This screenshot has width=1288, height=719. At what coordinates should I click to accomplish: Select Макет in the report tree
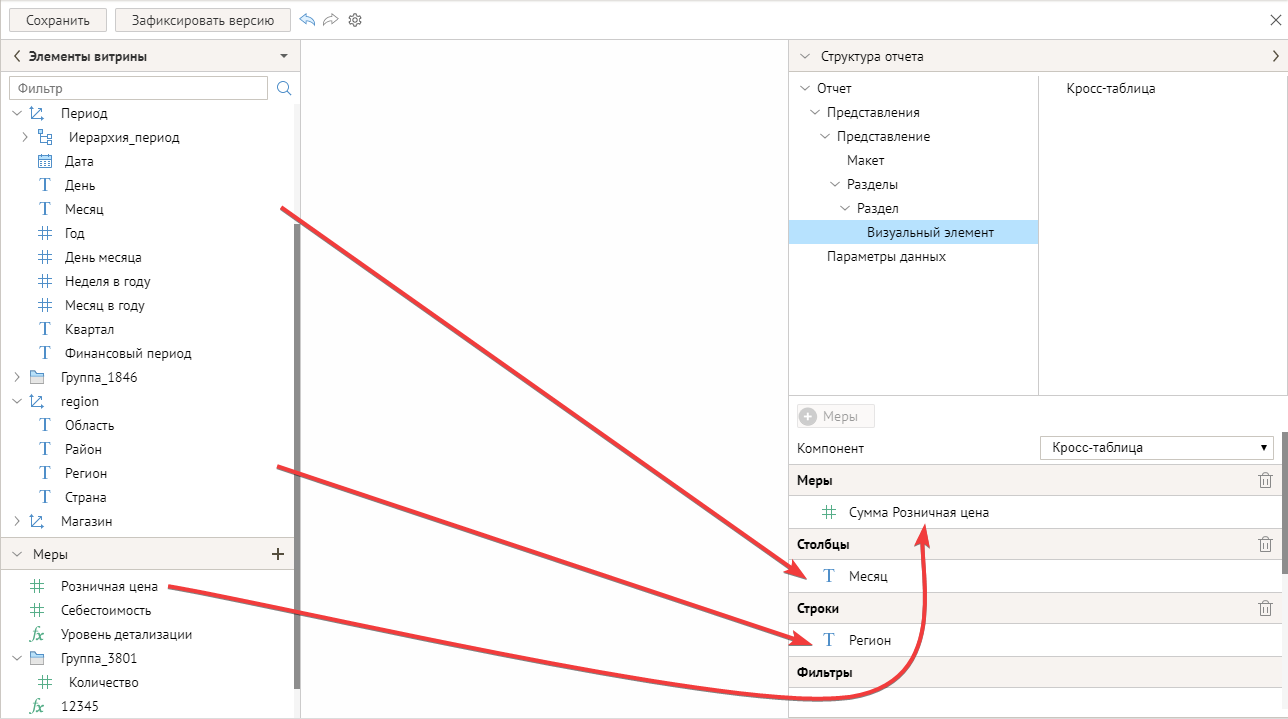coord(865,160)
